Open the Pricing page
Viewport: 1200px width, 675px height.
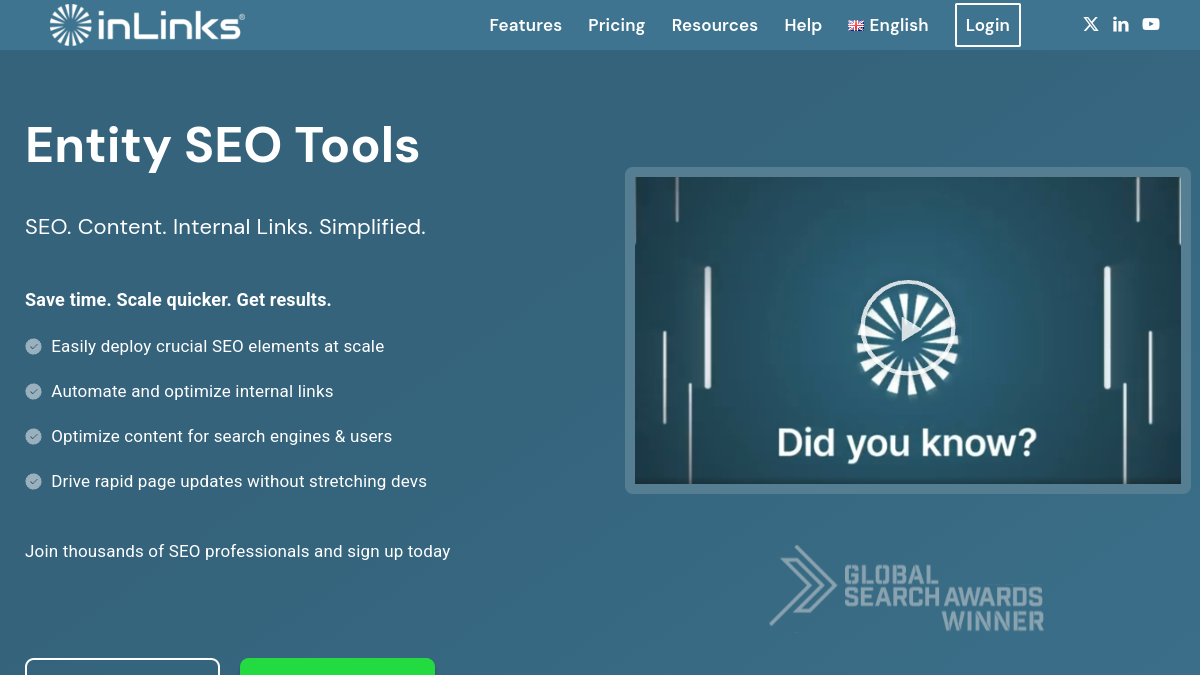(616, 25)
